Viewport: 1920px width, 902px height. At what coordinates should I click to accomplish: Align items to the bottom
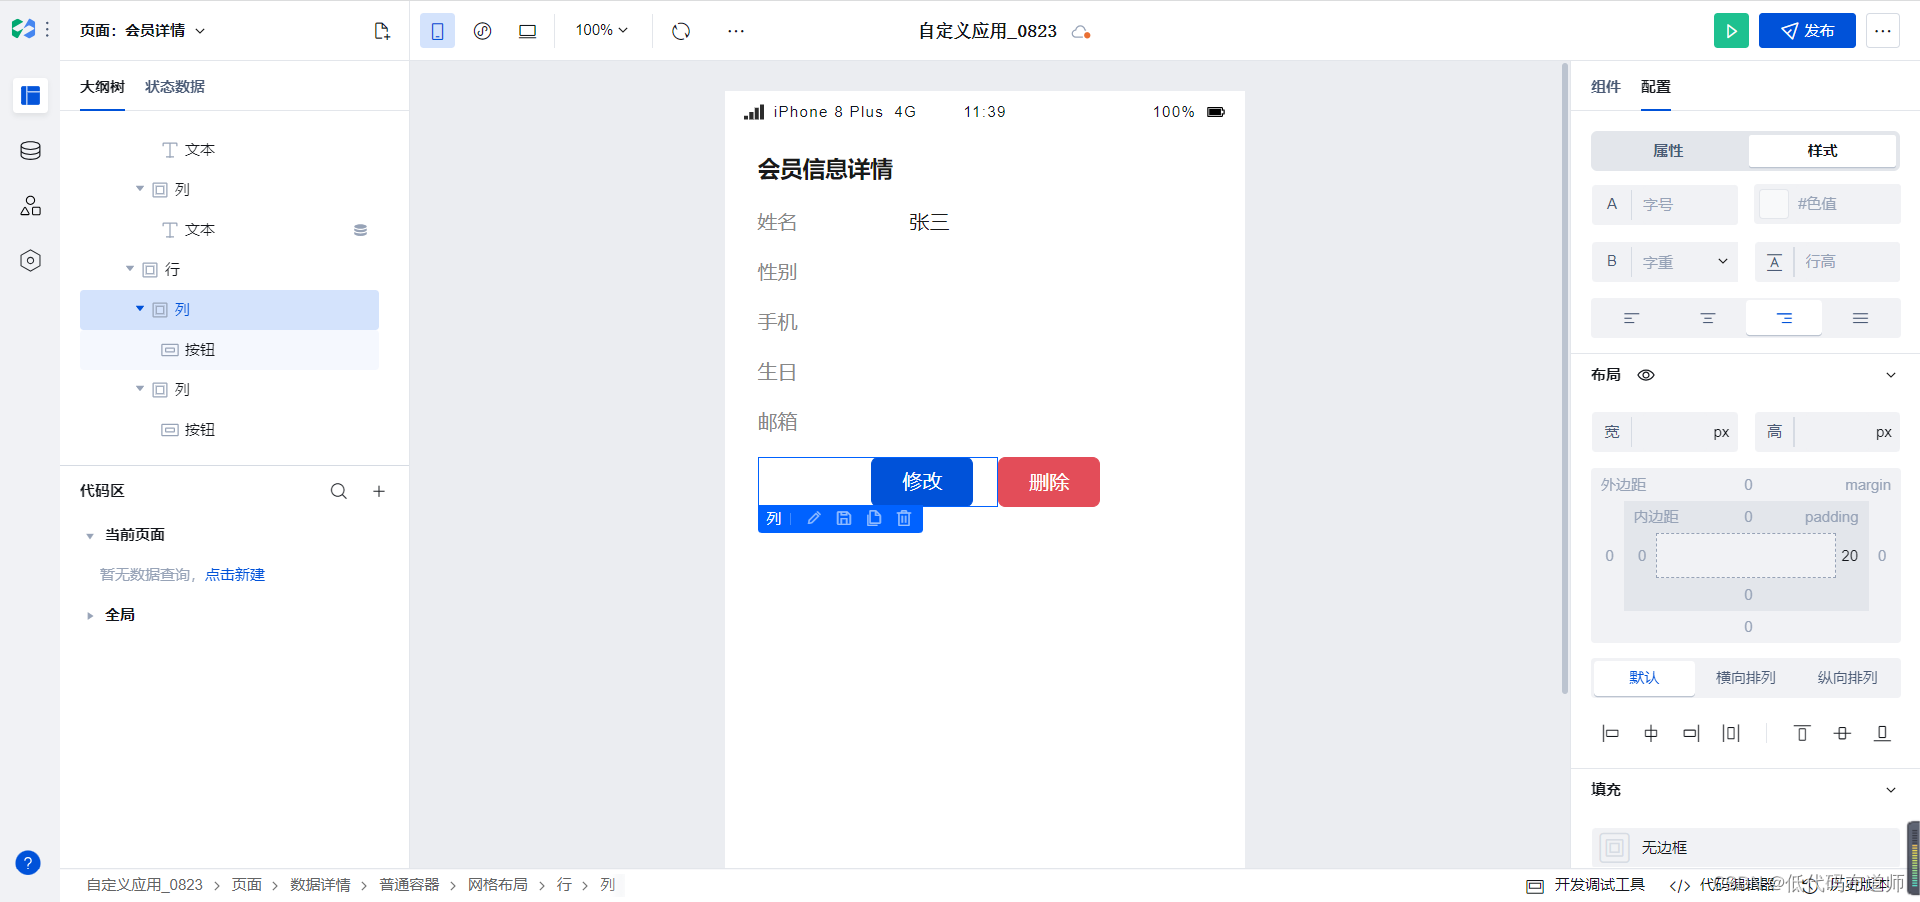click(1882, 733)
